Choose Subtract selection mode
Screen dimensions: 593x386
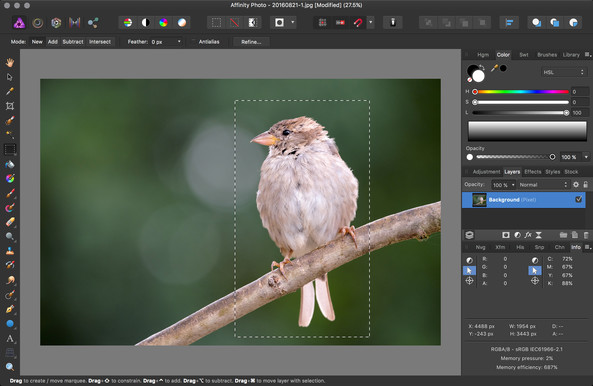point(73,42)
